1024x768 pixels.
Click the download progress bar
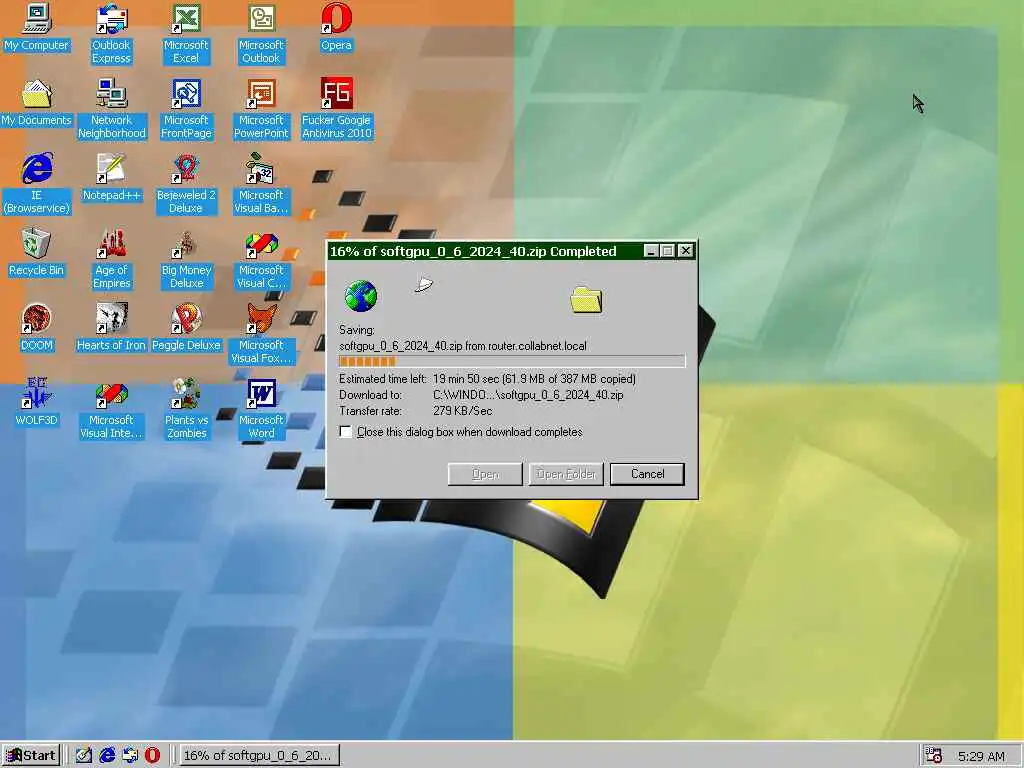512,361
